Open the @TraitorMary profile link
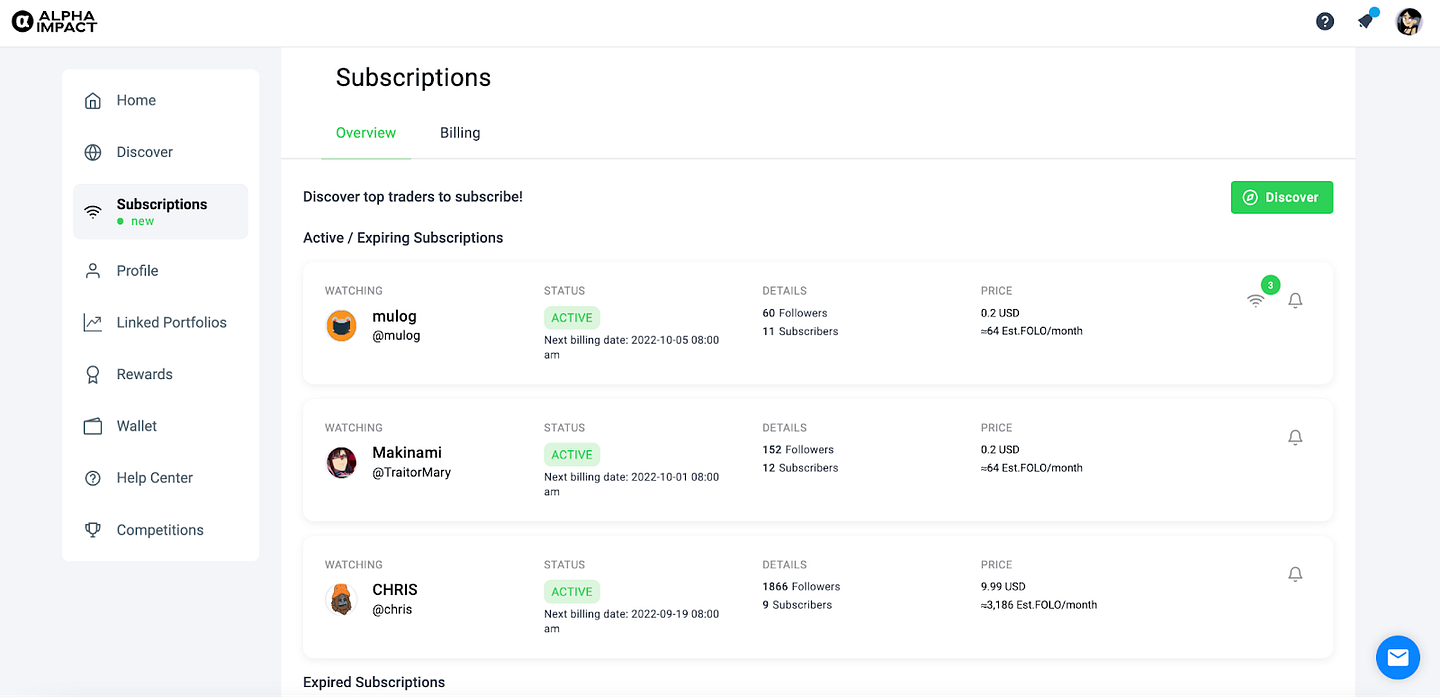The height and width of the screenshot is (698, 1440). coord(411,472)
